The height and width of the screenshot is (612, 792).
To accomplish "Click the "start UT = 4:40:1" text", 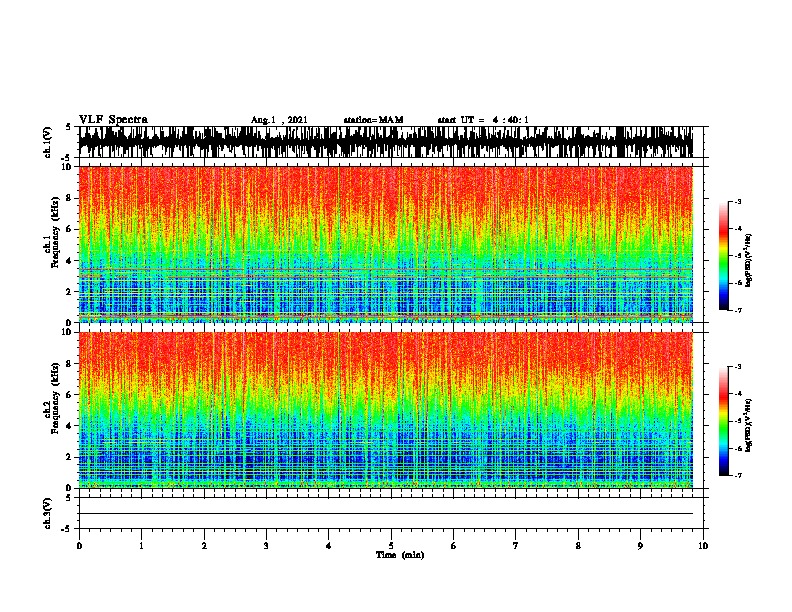I will pyautogui.click(x=483, y=120).
